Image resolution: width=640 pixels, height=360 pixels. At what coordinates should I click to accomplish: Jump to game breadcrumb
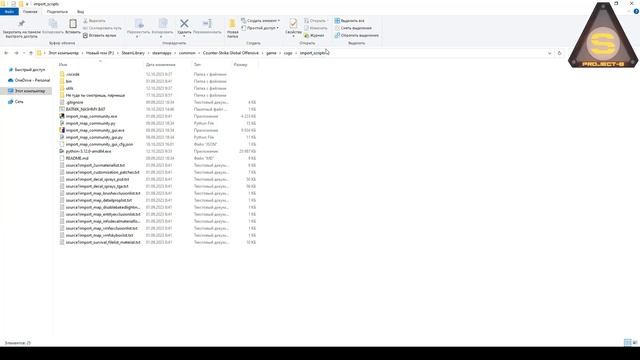pyautogui.click(x=271, y=53)
